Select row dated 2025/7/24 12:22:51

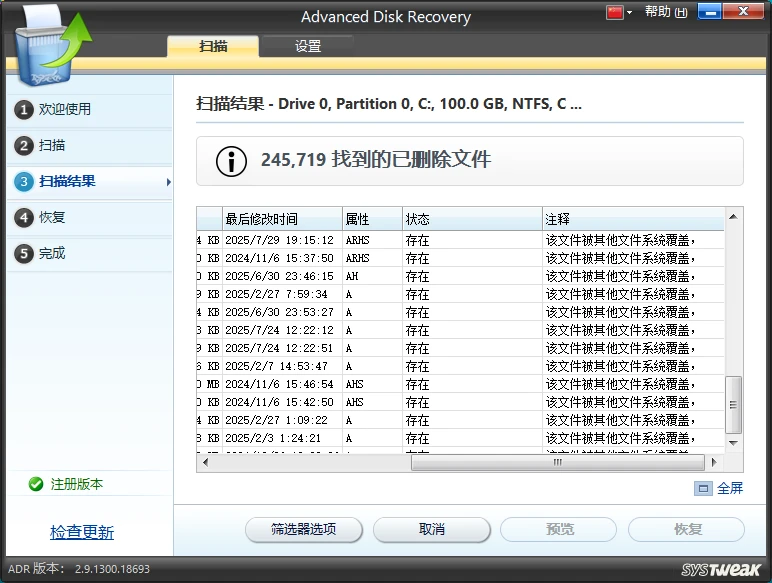point(460,348)
